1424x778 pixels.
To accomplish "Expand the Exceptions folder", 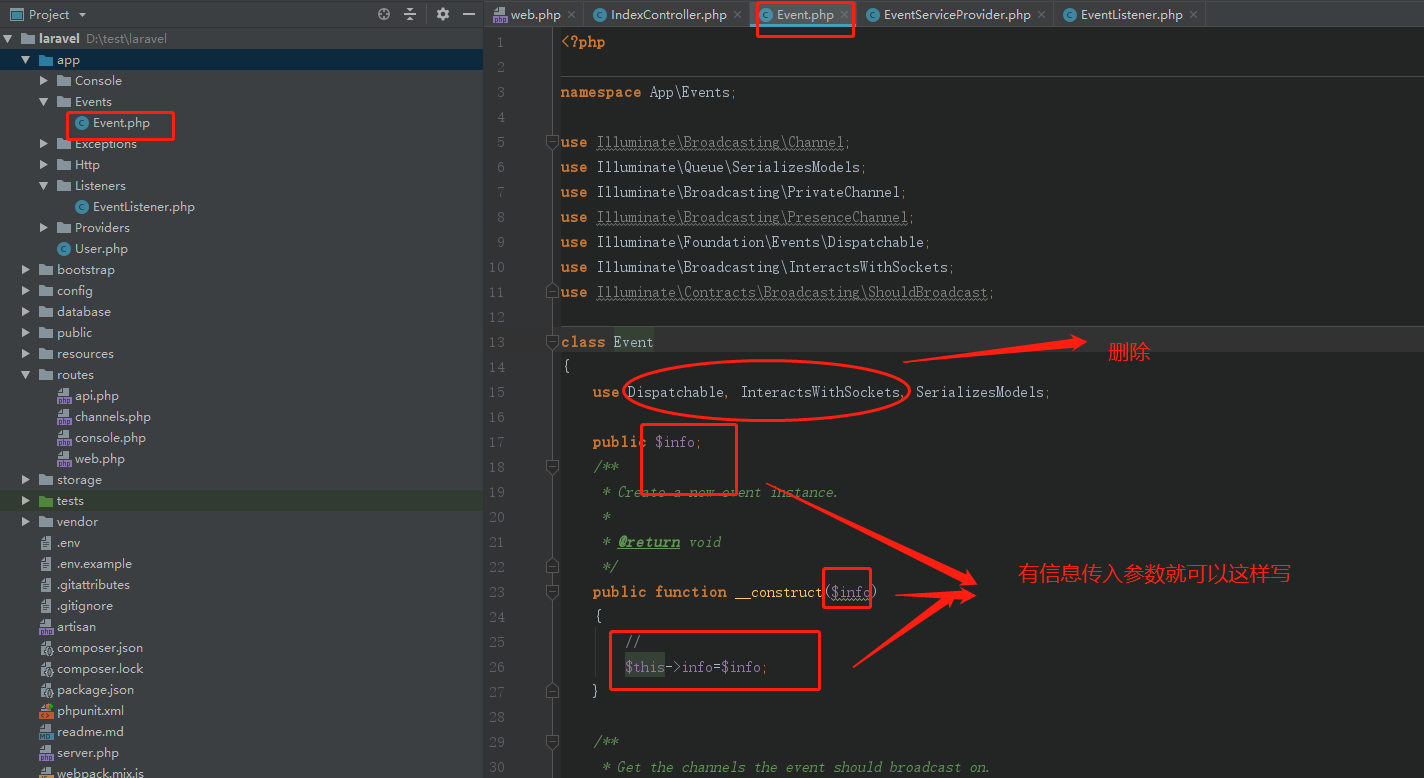I will (44, 144).
